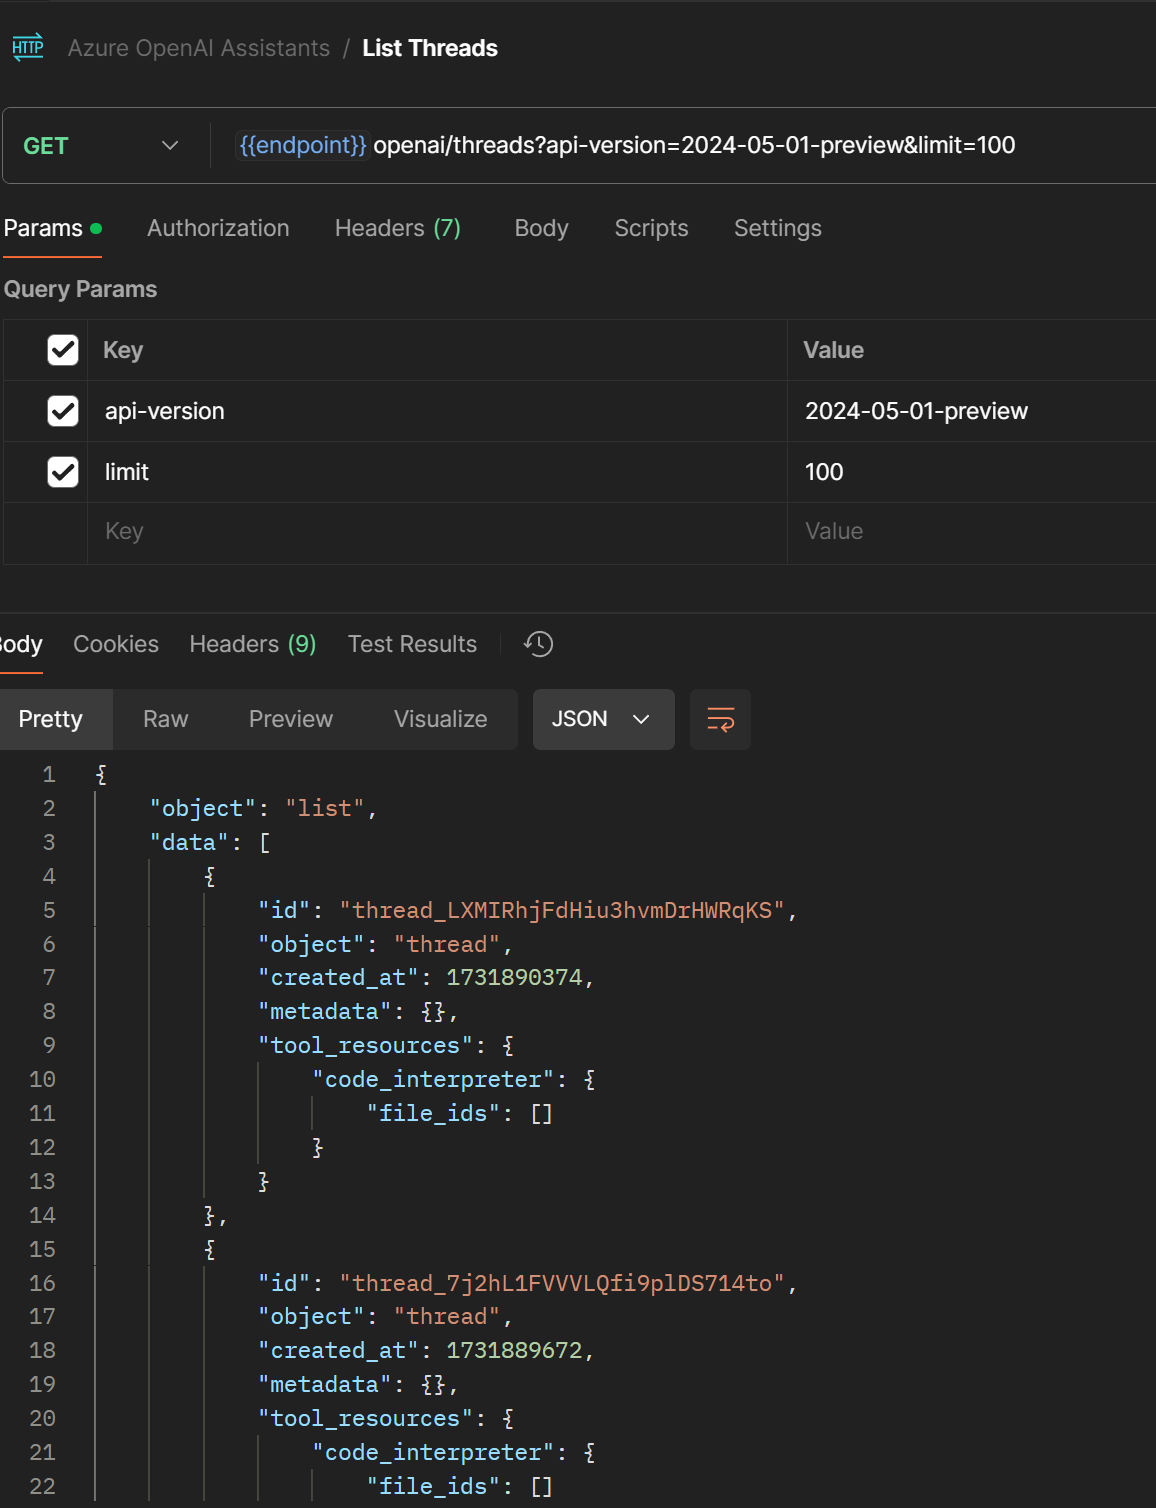
Task: Uncheck the limit parameter checkbox
Action: [x=63, y=472]
